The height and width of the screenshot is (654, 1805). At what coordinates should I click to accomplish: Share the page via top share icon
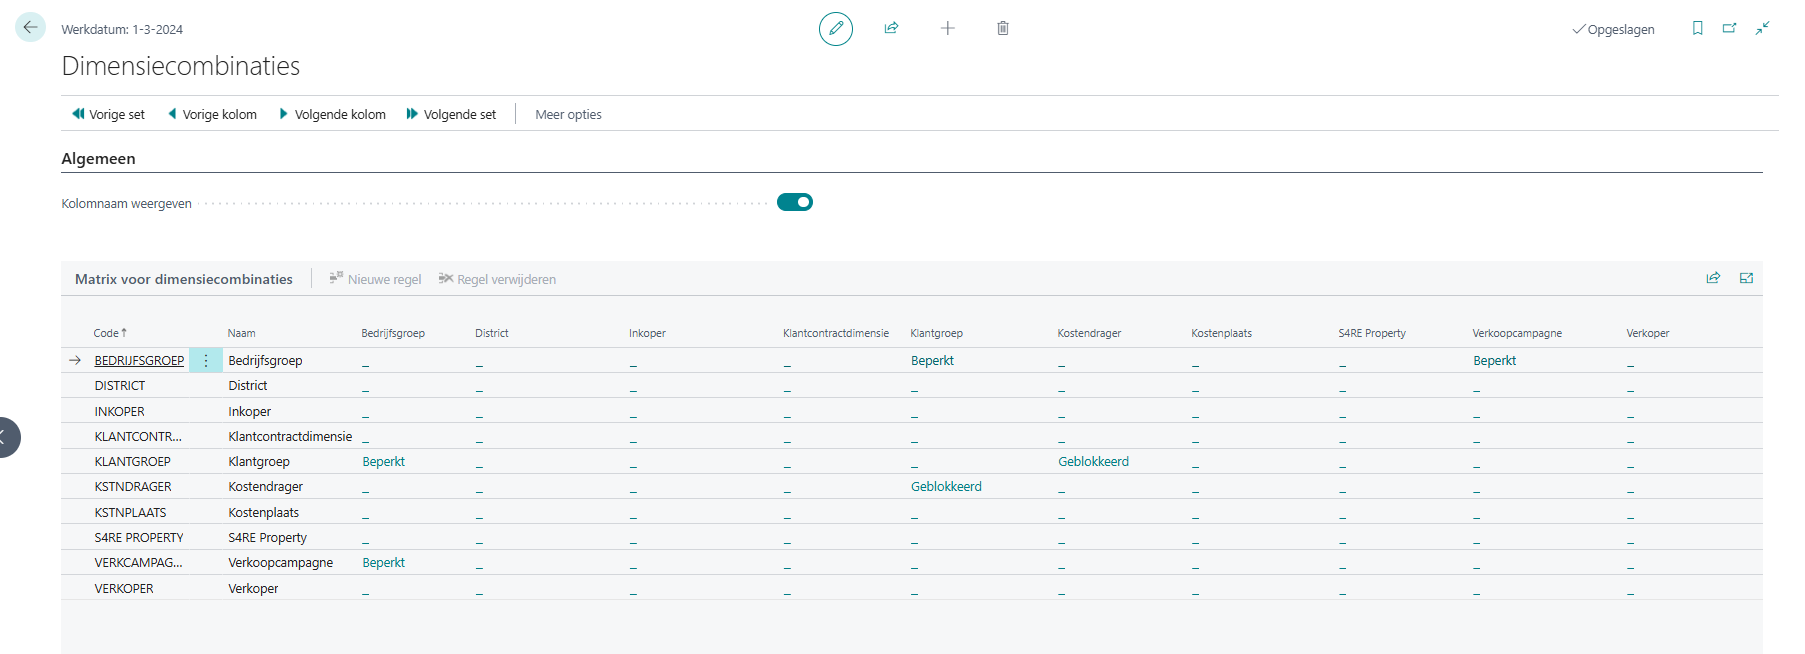(x=891, y=28)
